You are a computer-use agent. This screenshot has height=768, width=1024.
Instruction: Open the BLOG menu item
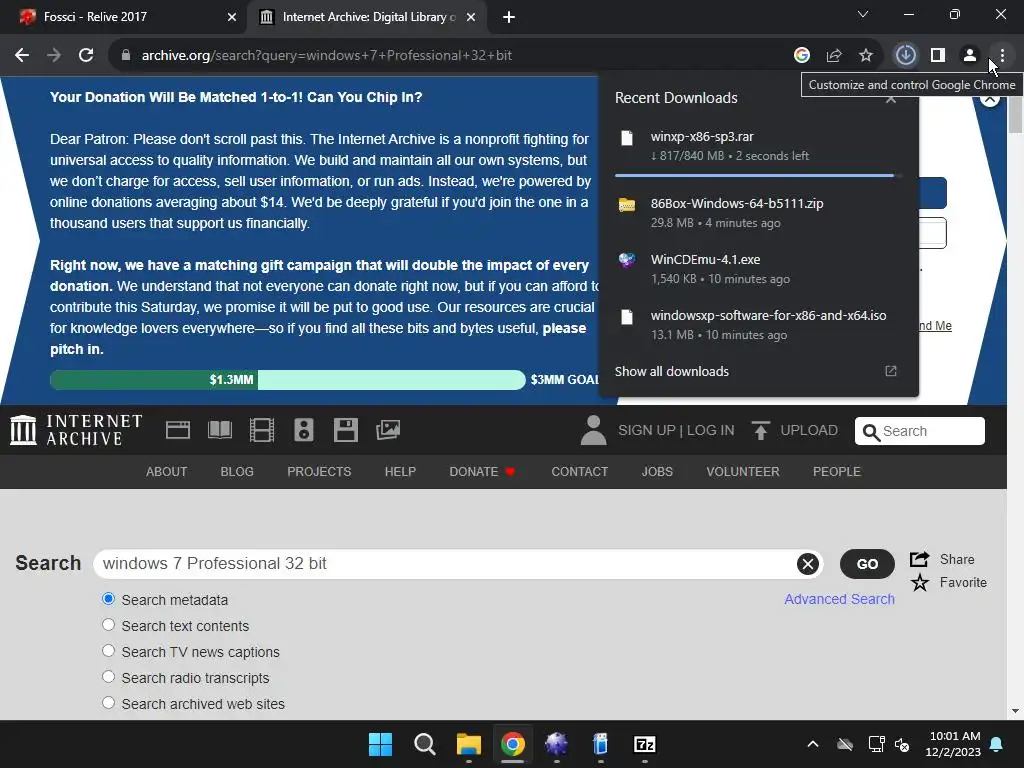237,472
